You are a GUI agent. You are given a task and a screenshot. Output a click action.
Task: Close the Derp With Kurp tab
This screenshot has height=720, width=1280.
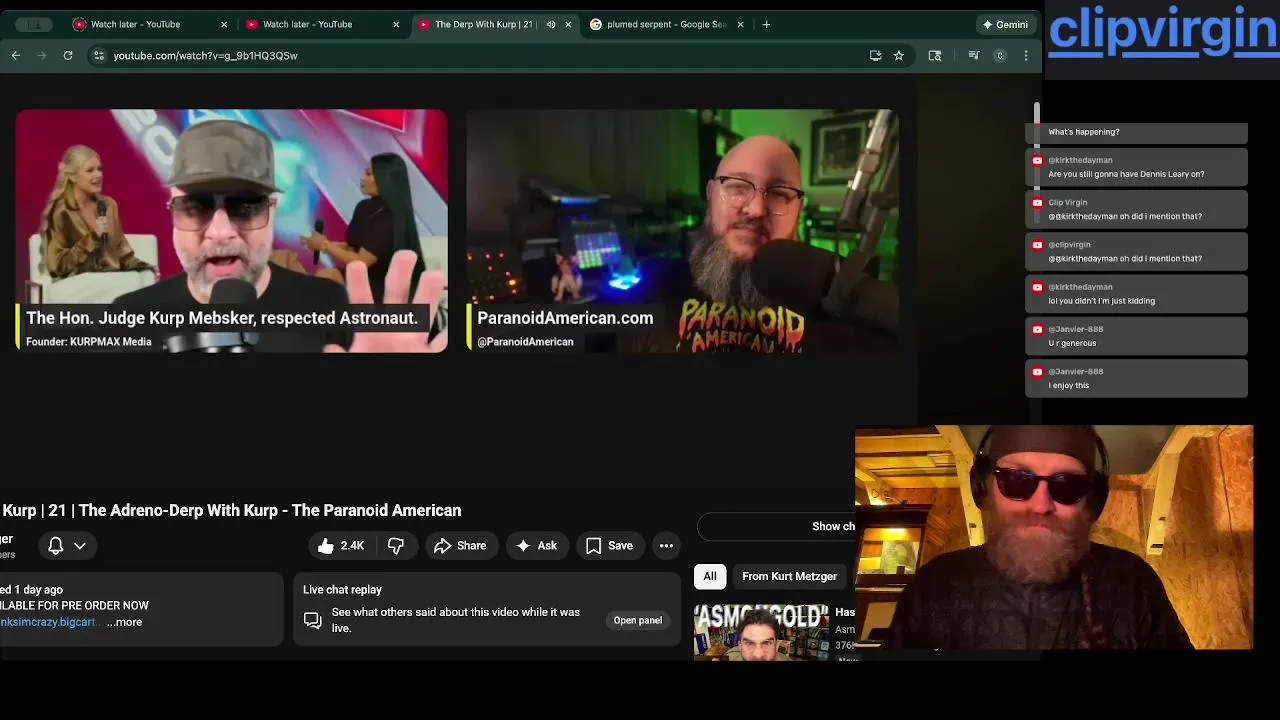coord(568,24)
